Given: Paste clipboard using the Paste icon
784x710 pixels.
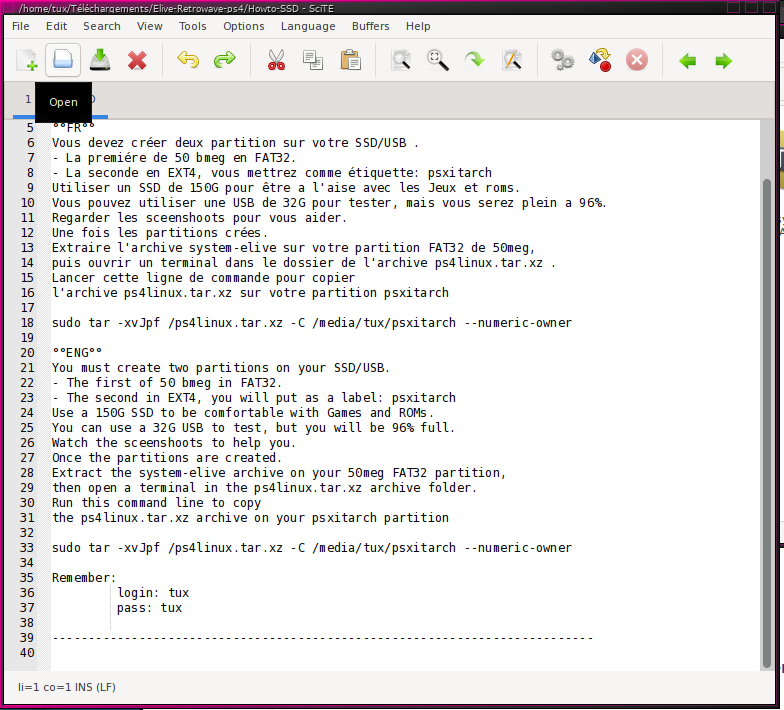Looking at the screenshot, I should [x=350, y=60].
